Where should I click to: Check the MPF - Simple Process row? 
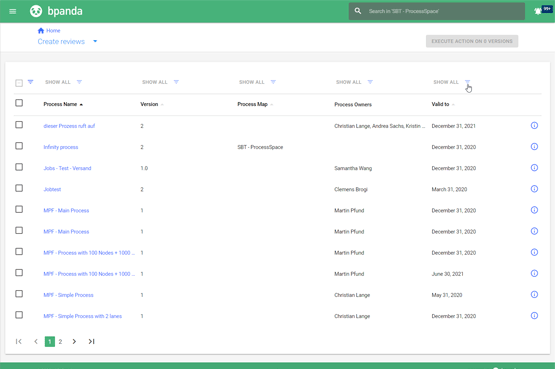(19, 294)
